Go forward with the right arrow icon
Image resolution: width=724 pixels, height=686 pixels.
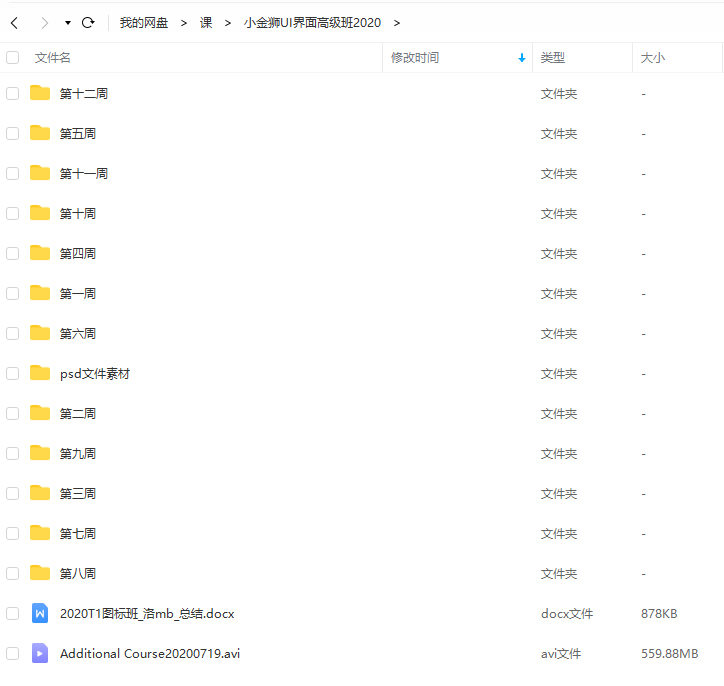[x=44, y=23]
